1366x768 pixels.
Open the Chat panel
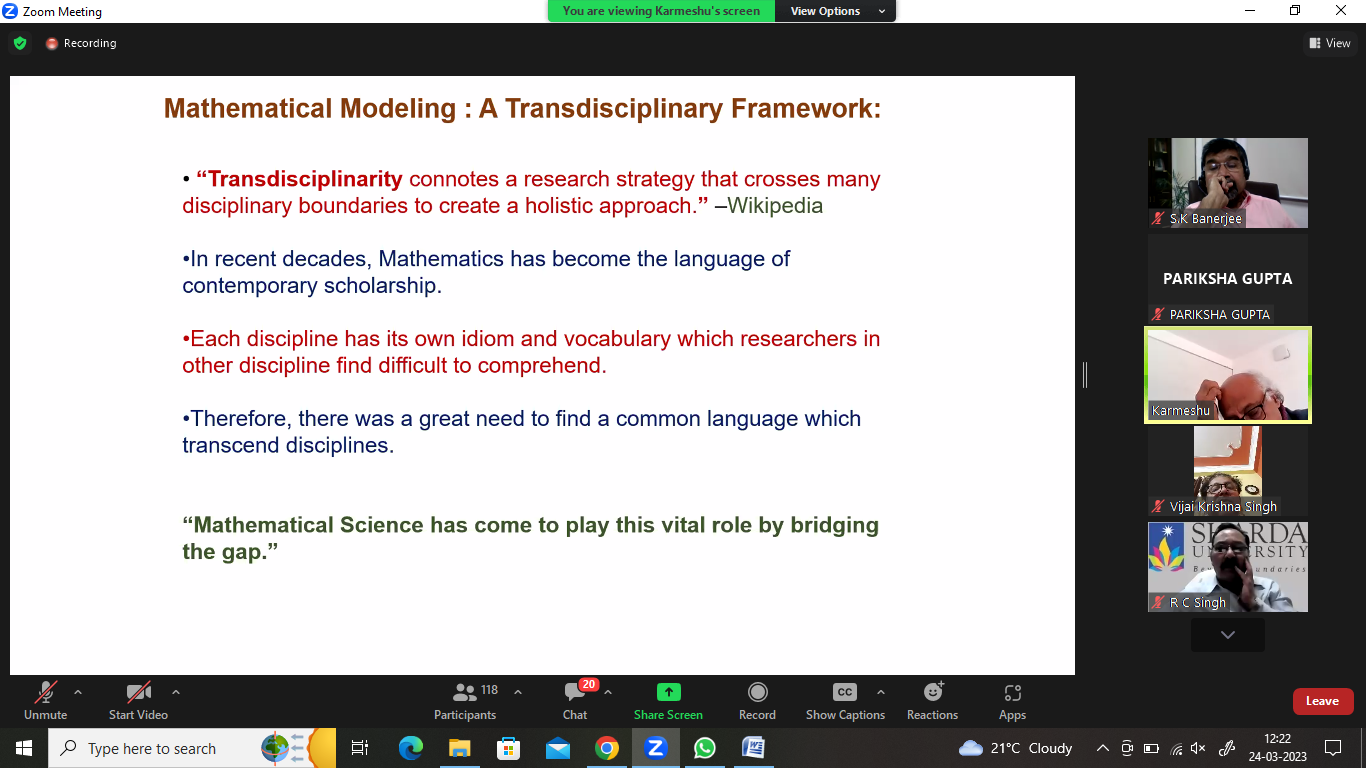click(575, 700)
